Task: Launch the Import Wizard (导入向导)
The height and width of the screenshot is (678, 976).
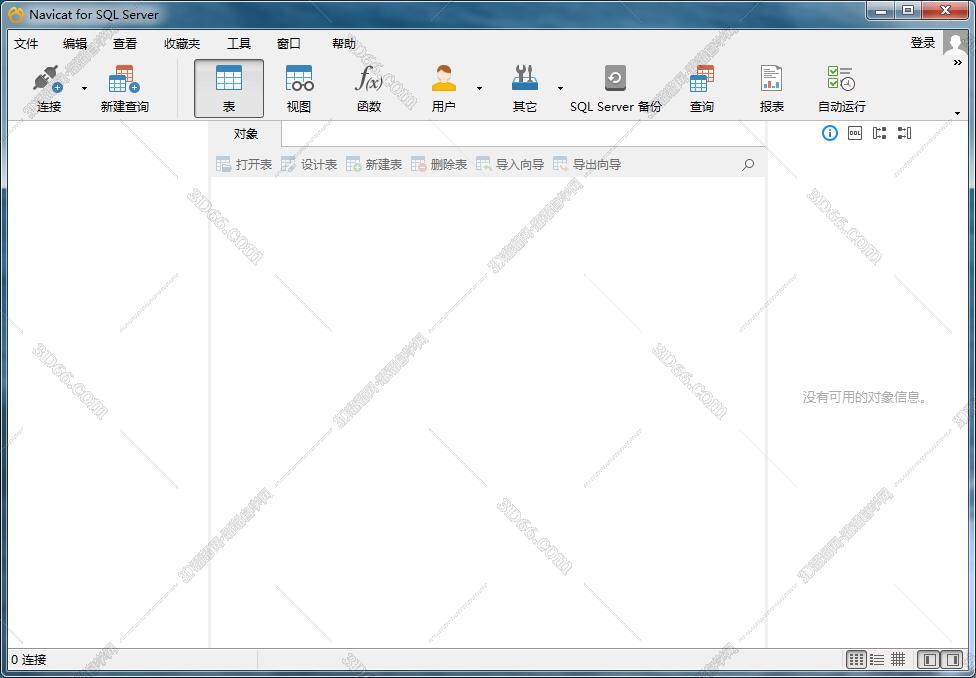Action: point(510,164)
